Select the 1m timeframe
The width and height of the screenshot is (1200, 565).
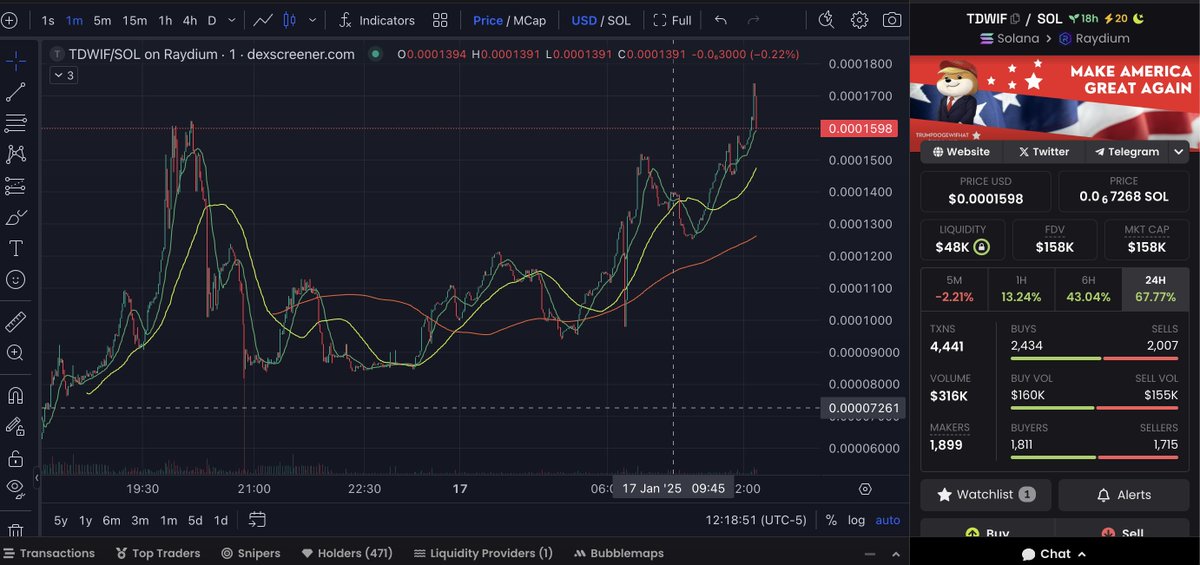coord(74,20)
